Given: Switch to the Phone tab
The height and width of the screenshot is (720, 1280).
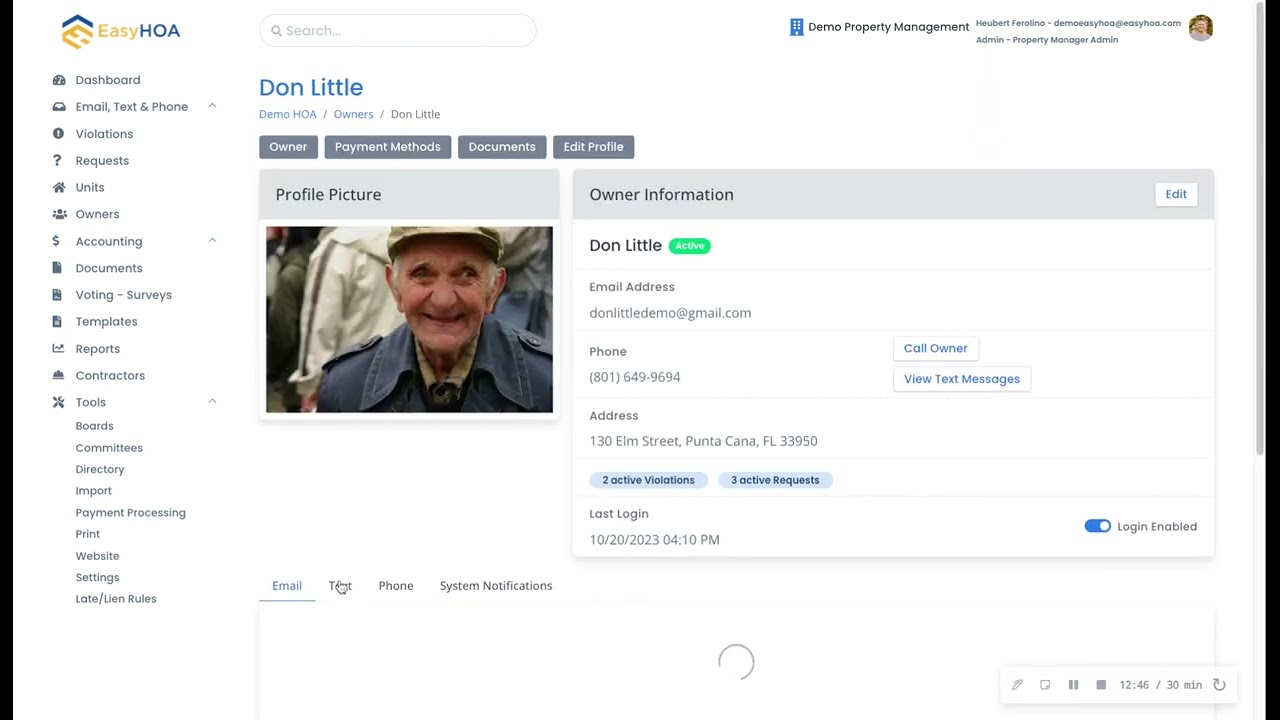Looking at the screenshot, I should [x=396, y=586].
